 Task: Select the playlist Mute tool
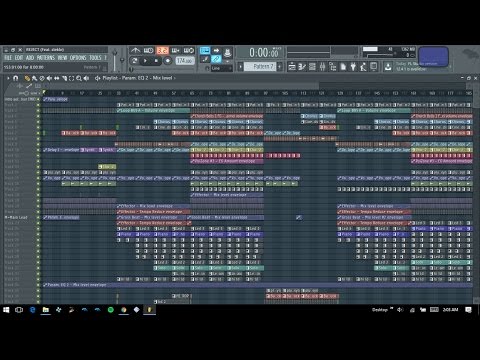tap(49, 78)
